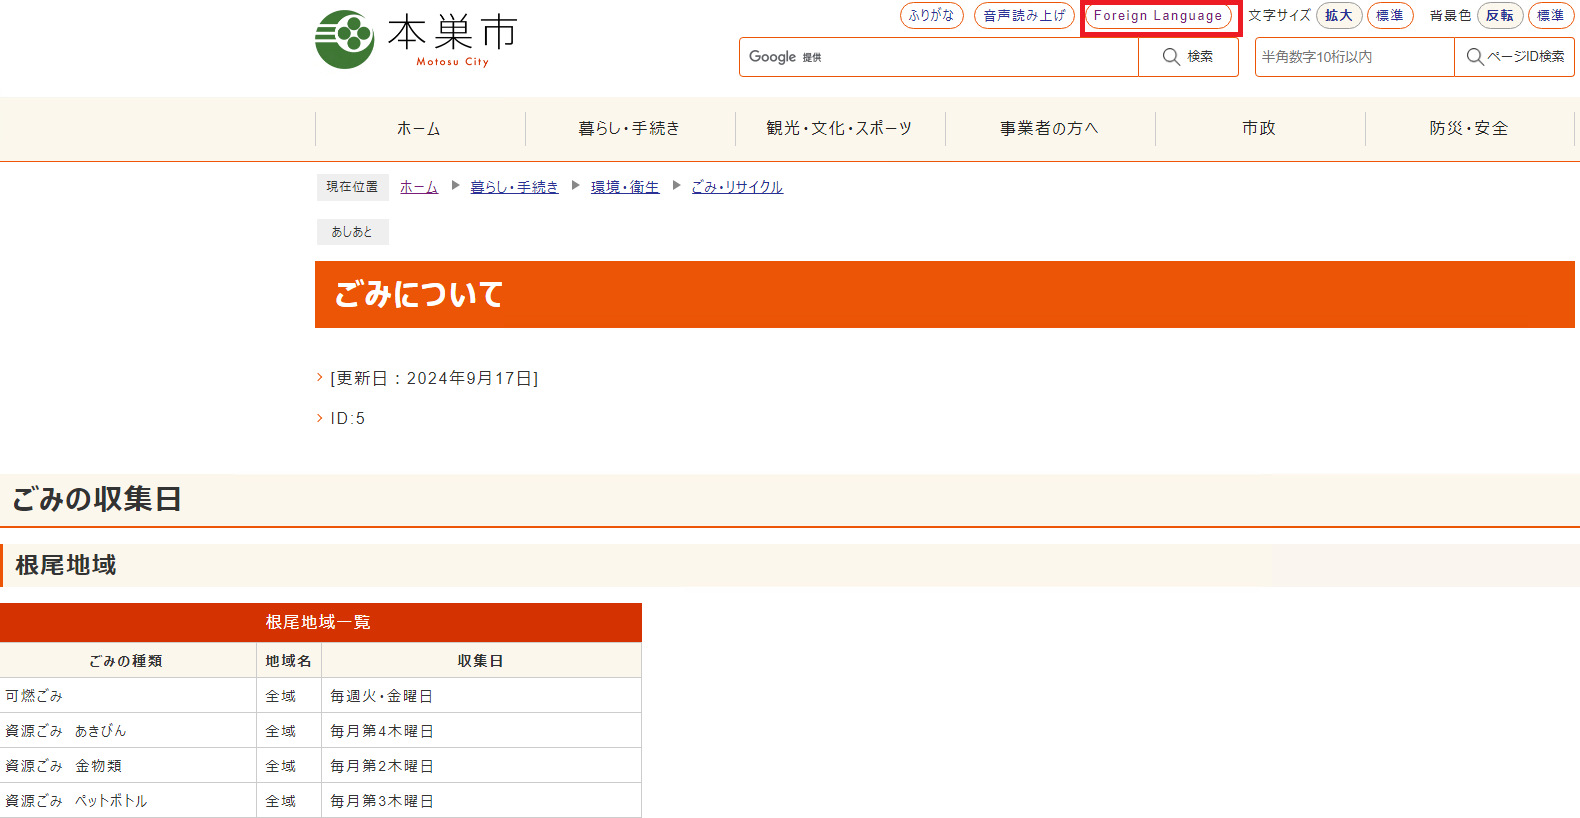Open the ホーム navigation menu item

point(419,129)
